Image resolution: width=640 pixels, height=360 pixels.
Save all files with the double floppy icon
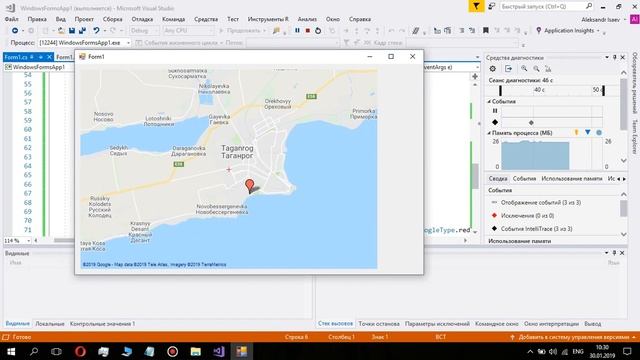[82, 31]
